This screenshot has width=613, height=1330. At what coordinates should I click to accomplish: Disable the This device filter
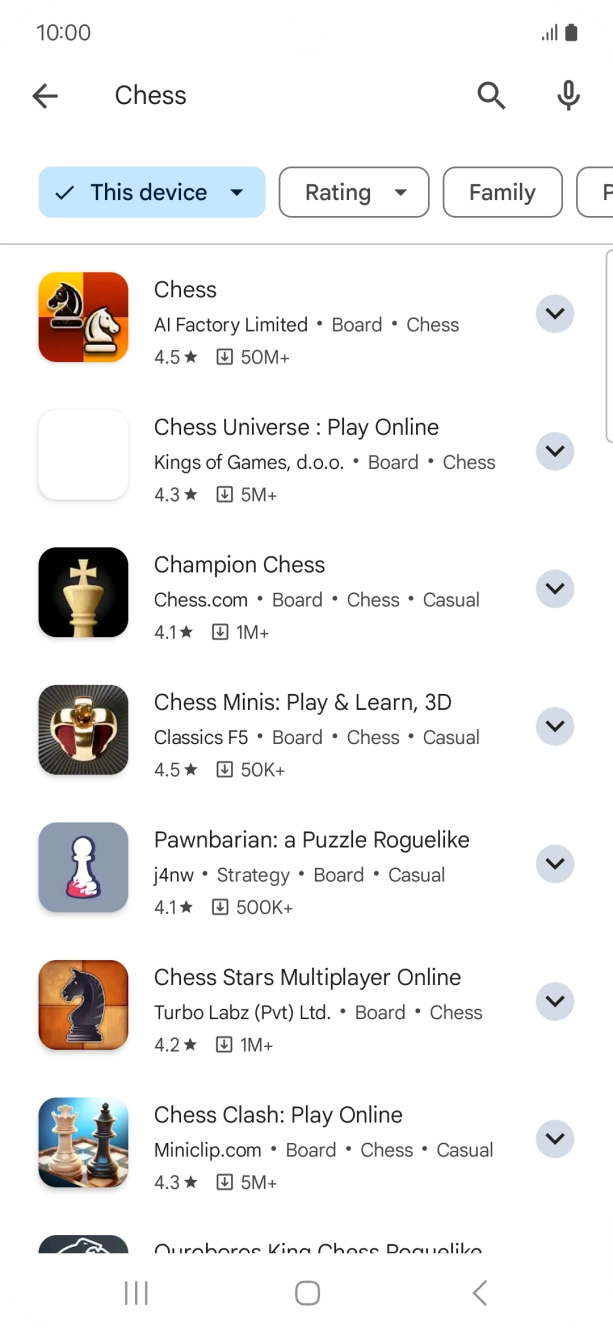click(x=151, y=192)
